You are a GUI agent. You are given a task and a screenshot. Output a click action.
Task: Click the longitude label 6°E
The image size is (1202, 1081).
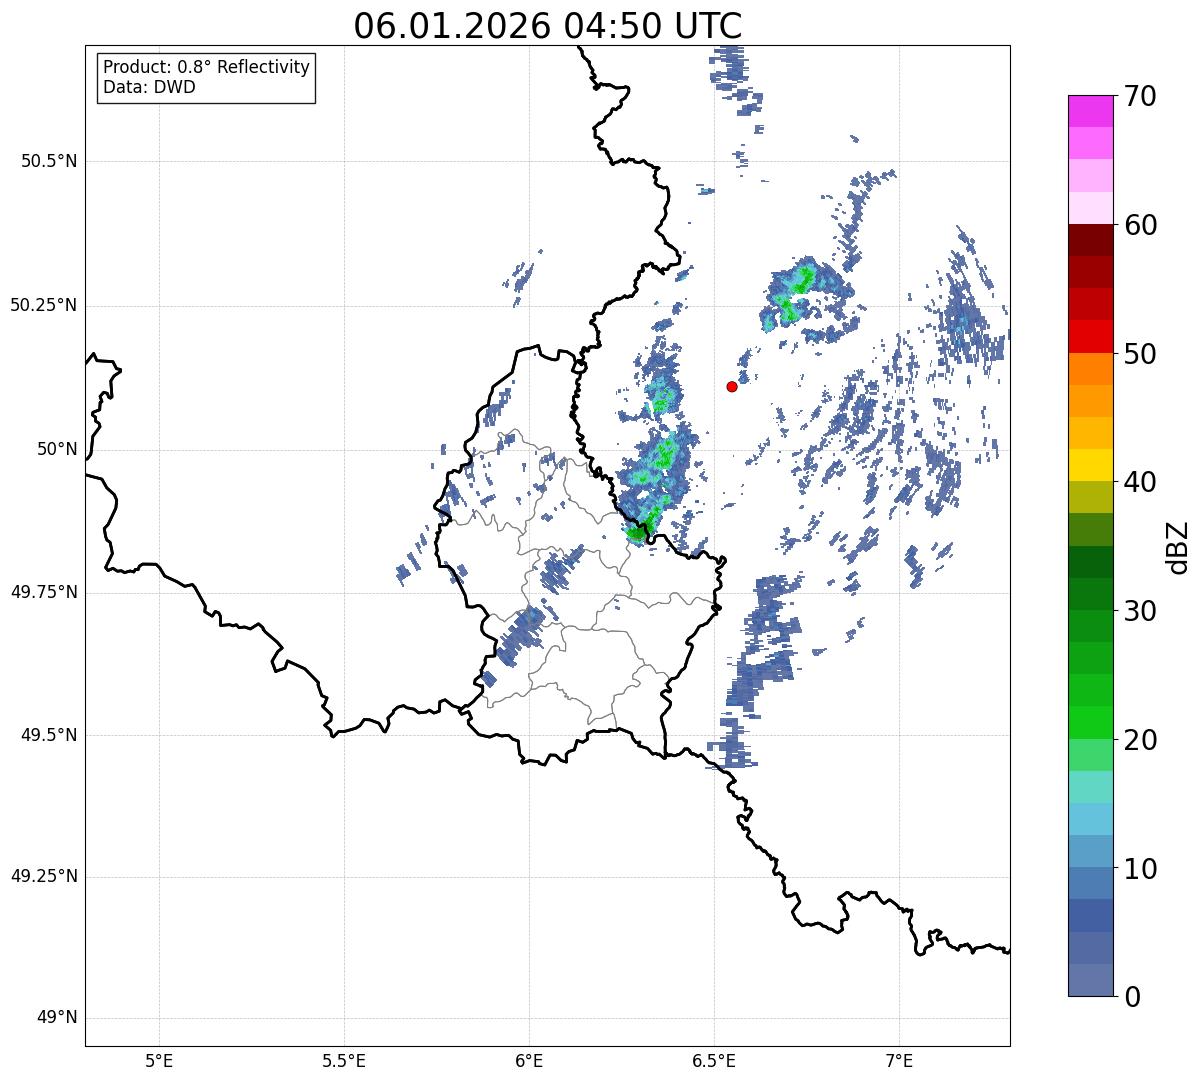click(529, 1060)
